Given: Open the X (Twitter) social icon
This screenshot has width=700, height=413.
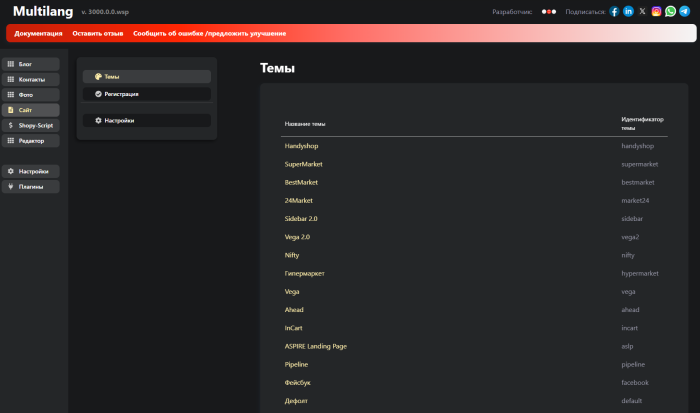Looking at the screenshot, I should [642, 12].
